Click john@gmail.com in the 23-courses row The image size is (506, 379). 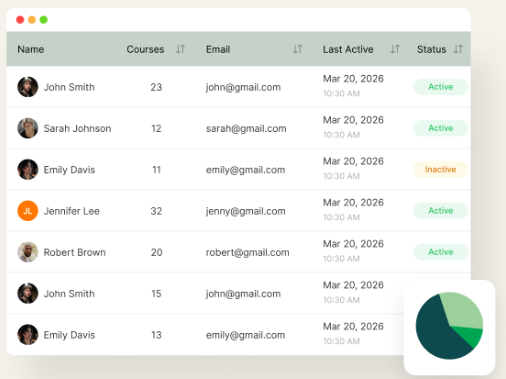pos(243,87)
